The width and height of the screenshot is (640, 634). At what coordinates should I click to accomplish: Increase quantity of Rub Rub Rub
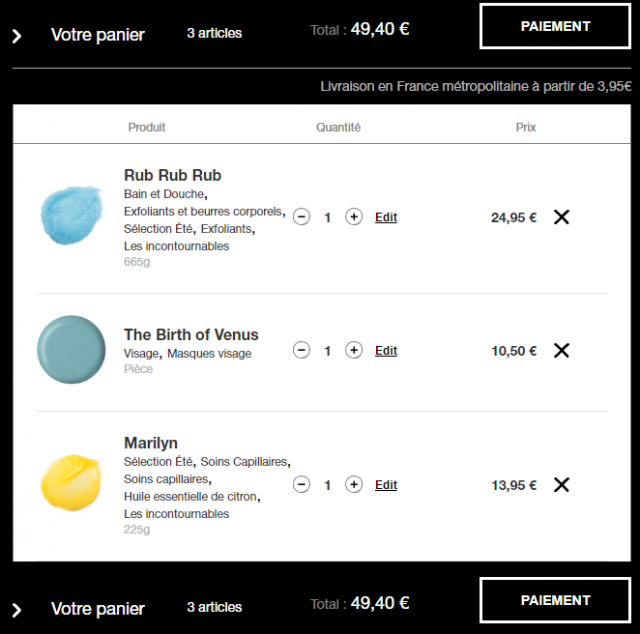354,217
